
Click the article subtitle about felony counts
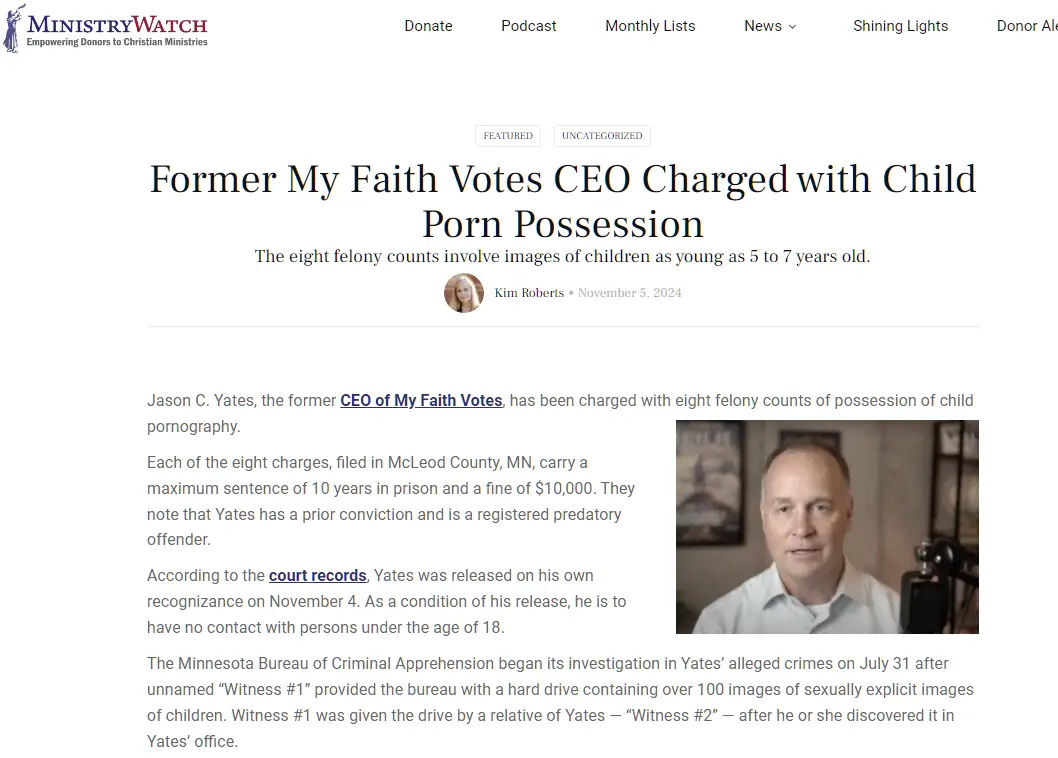562,256
